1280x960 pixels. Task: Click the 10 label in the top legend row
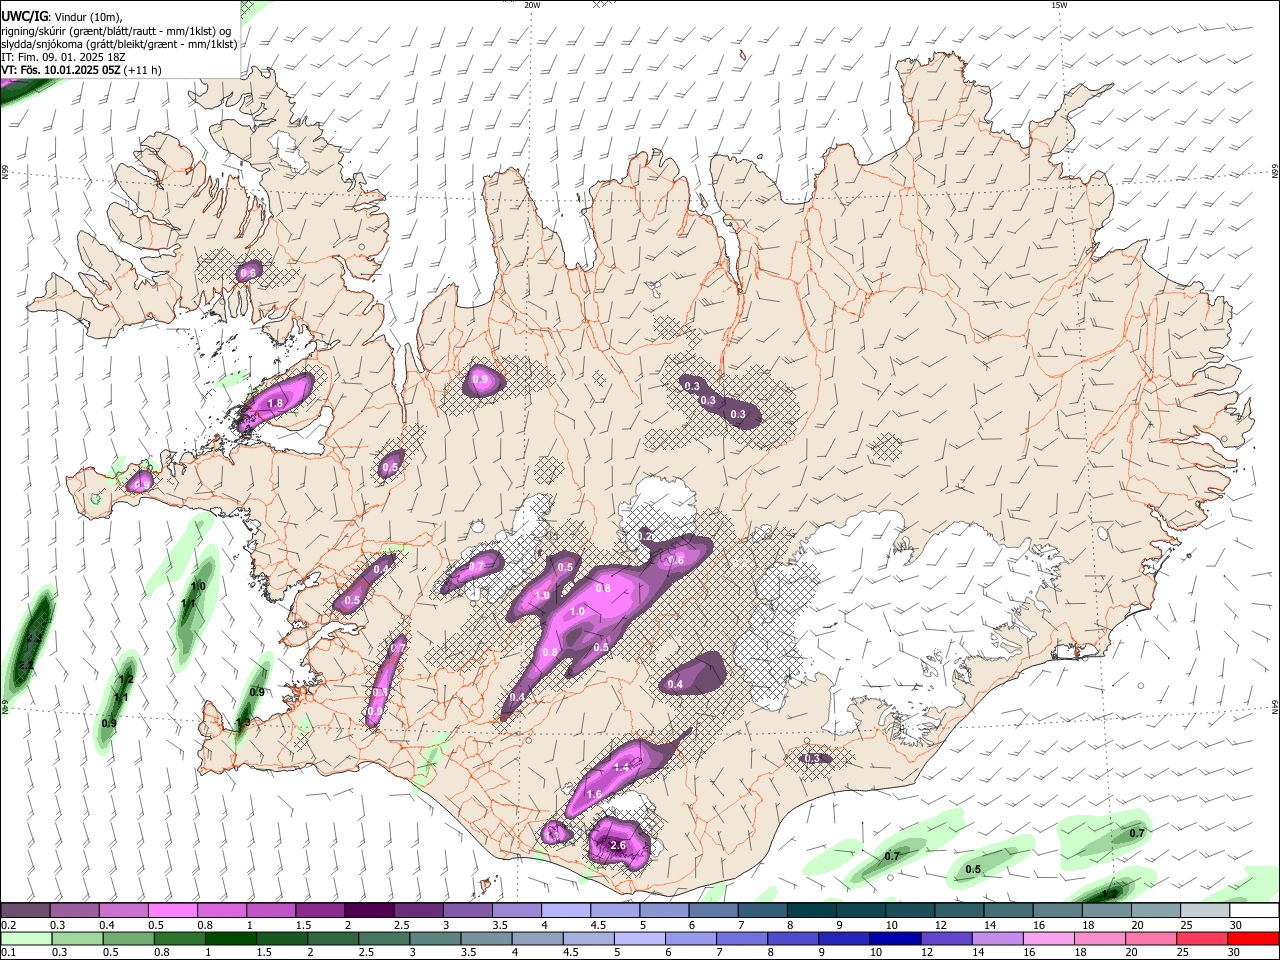coord(891,925)
